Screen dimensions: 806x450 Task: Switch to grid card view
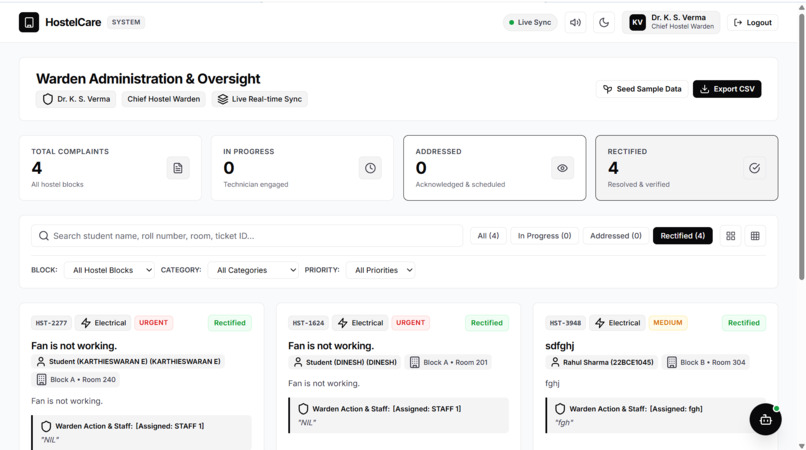click(x=730, y=236)
